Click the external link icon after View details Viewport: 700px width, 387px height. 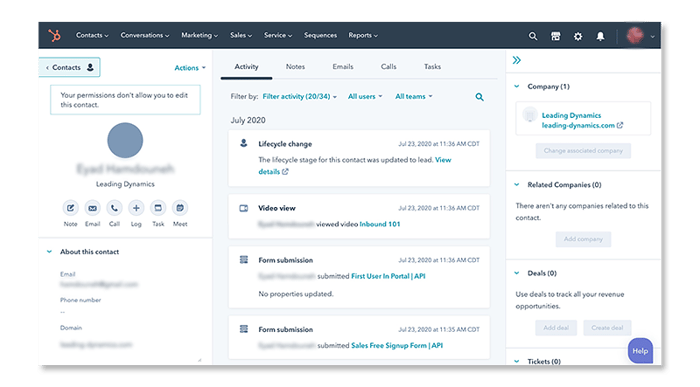[285, 172]
